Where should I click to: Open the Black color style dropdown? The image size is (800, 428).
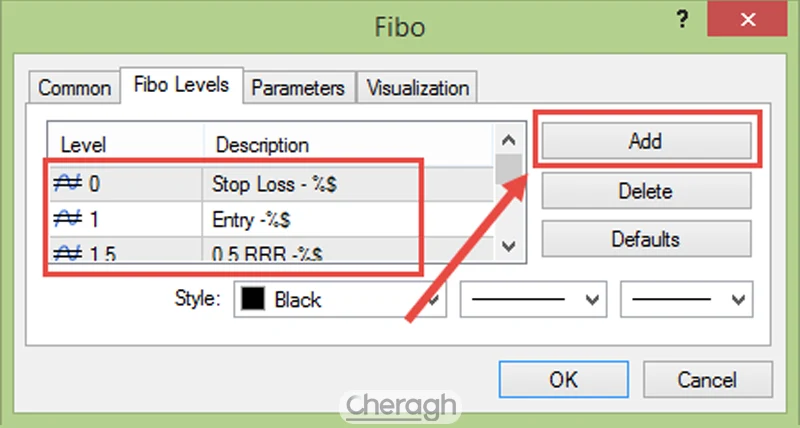point(434,299)
